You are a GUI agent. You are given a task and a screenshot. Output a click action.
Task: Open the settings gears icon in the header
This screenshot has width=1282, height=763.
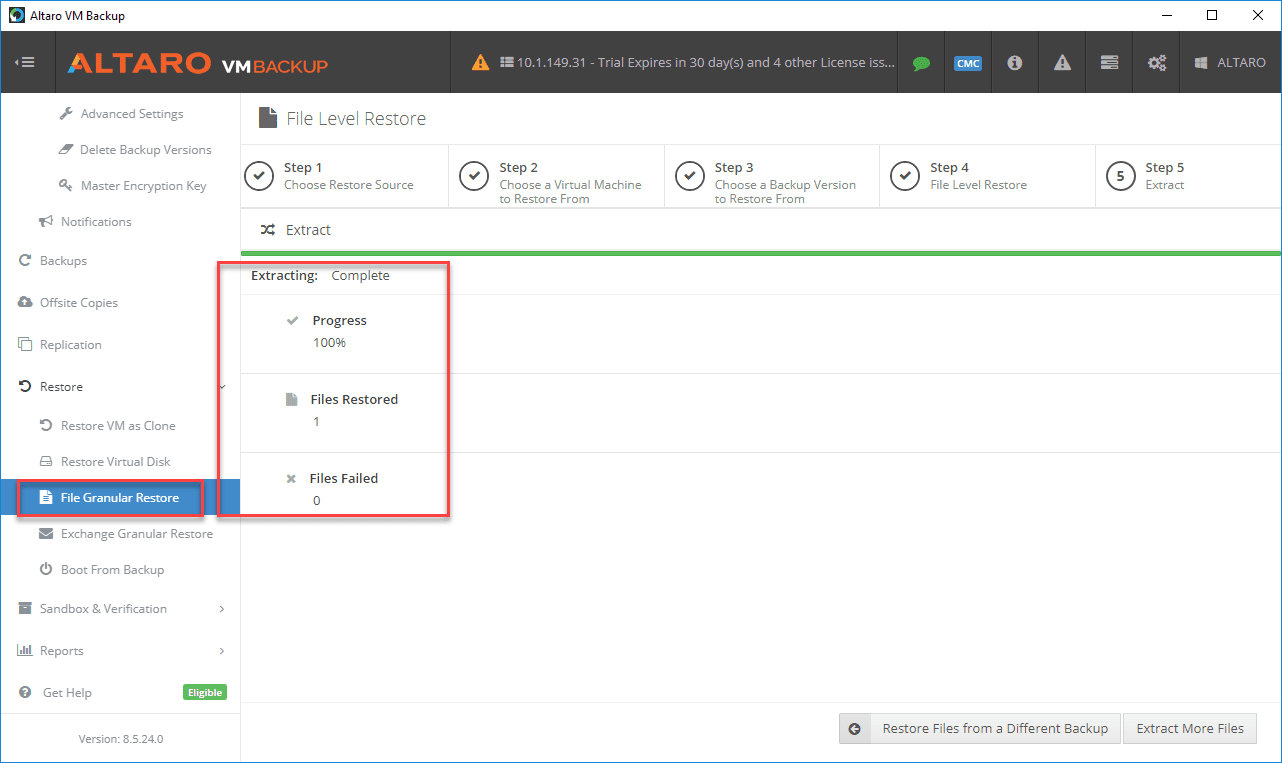(1157, 63)
